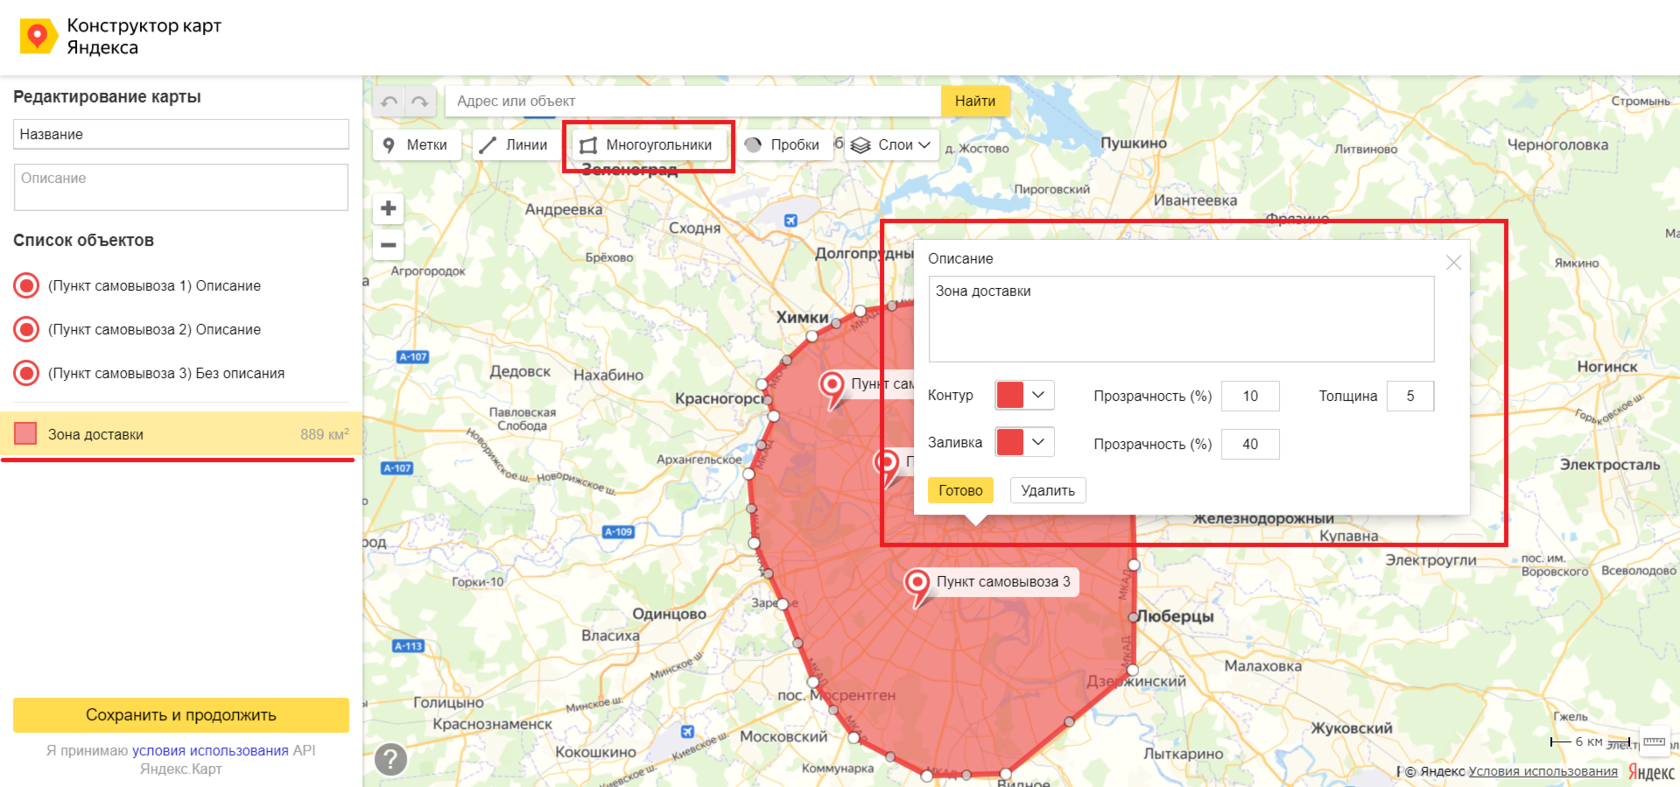Image resolution: width=1680 pixels, height=787 pixels.
Task: Click the Зона доставки pink square icon
Action: click(26, 433)
